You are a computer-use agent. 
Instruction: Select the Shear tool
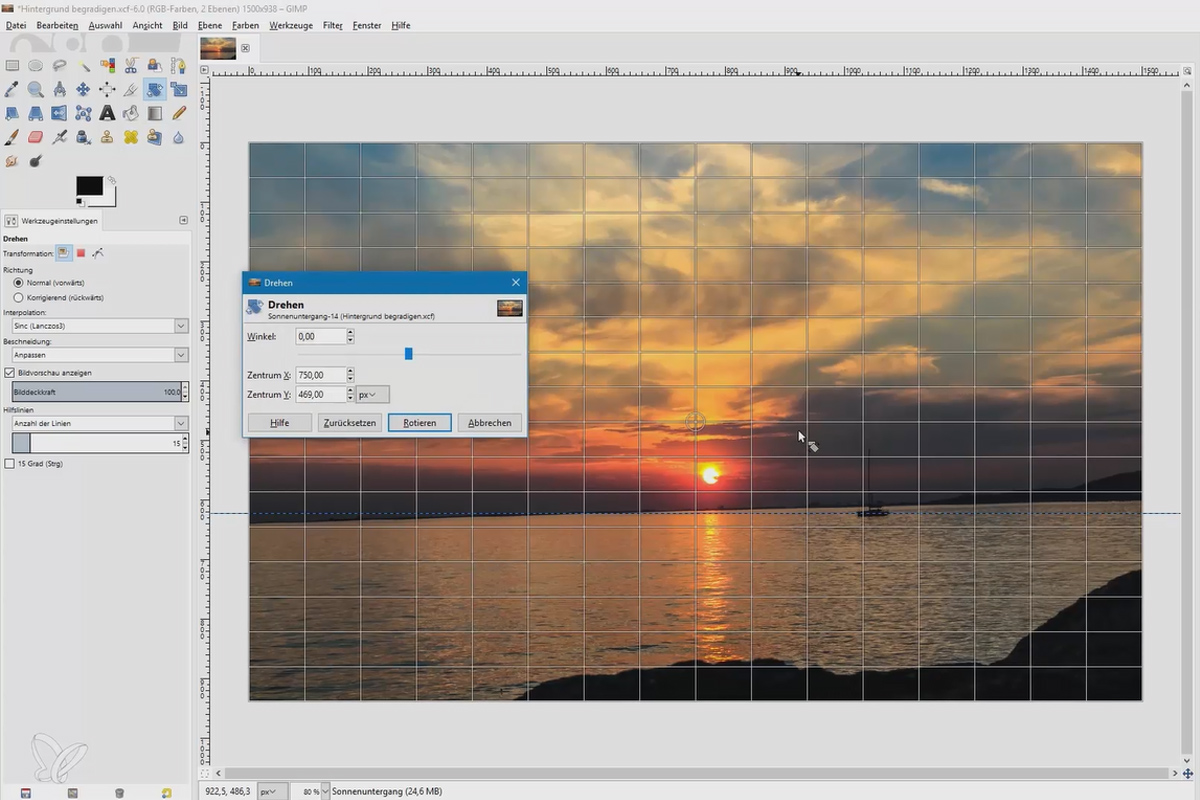click(12, 113)
